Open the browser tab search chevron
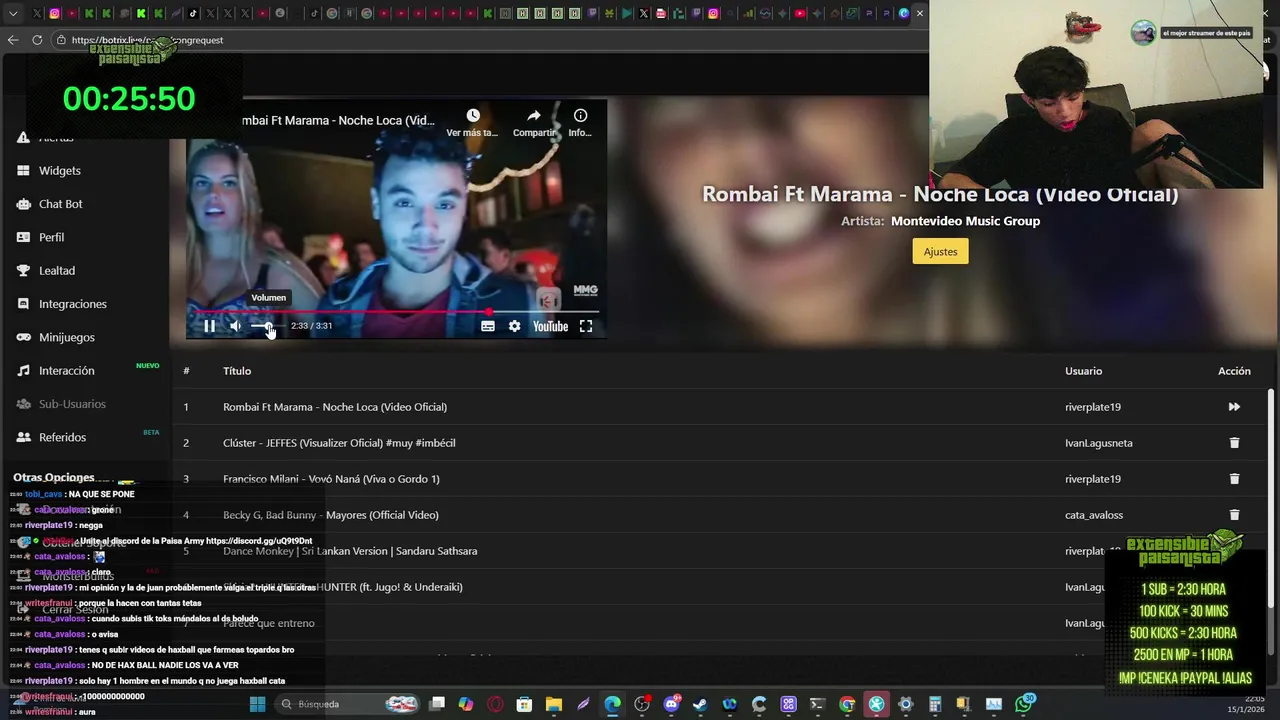This screenshot has width=1280, height=720. (13, 14)
